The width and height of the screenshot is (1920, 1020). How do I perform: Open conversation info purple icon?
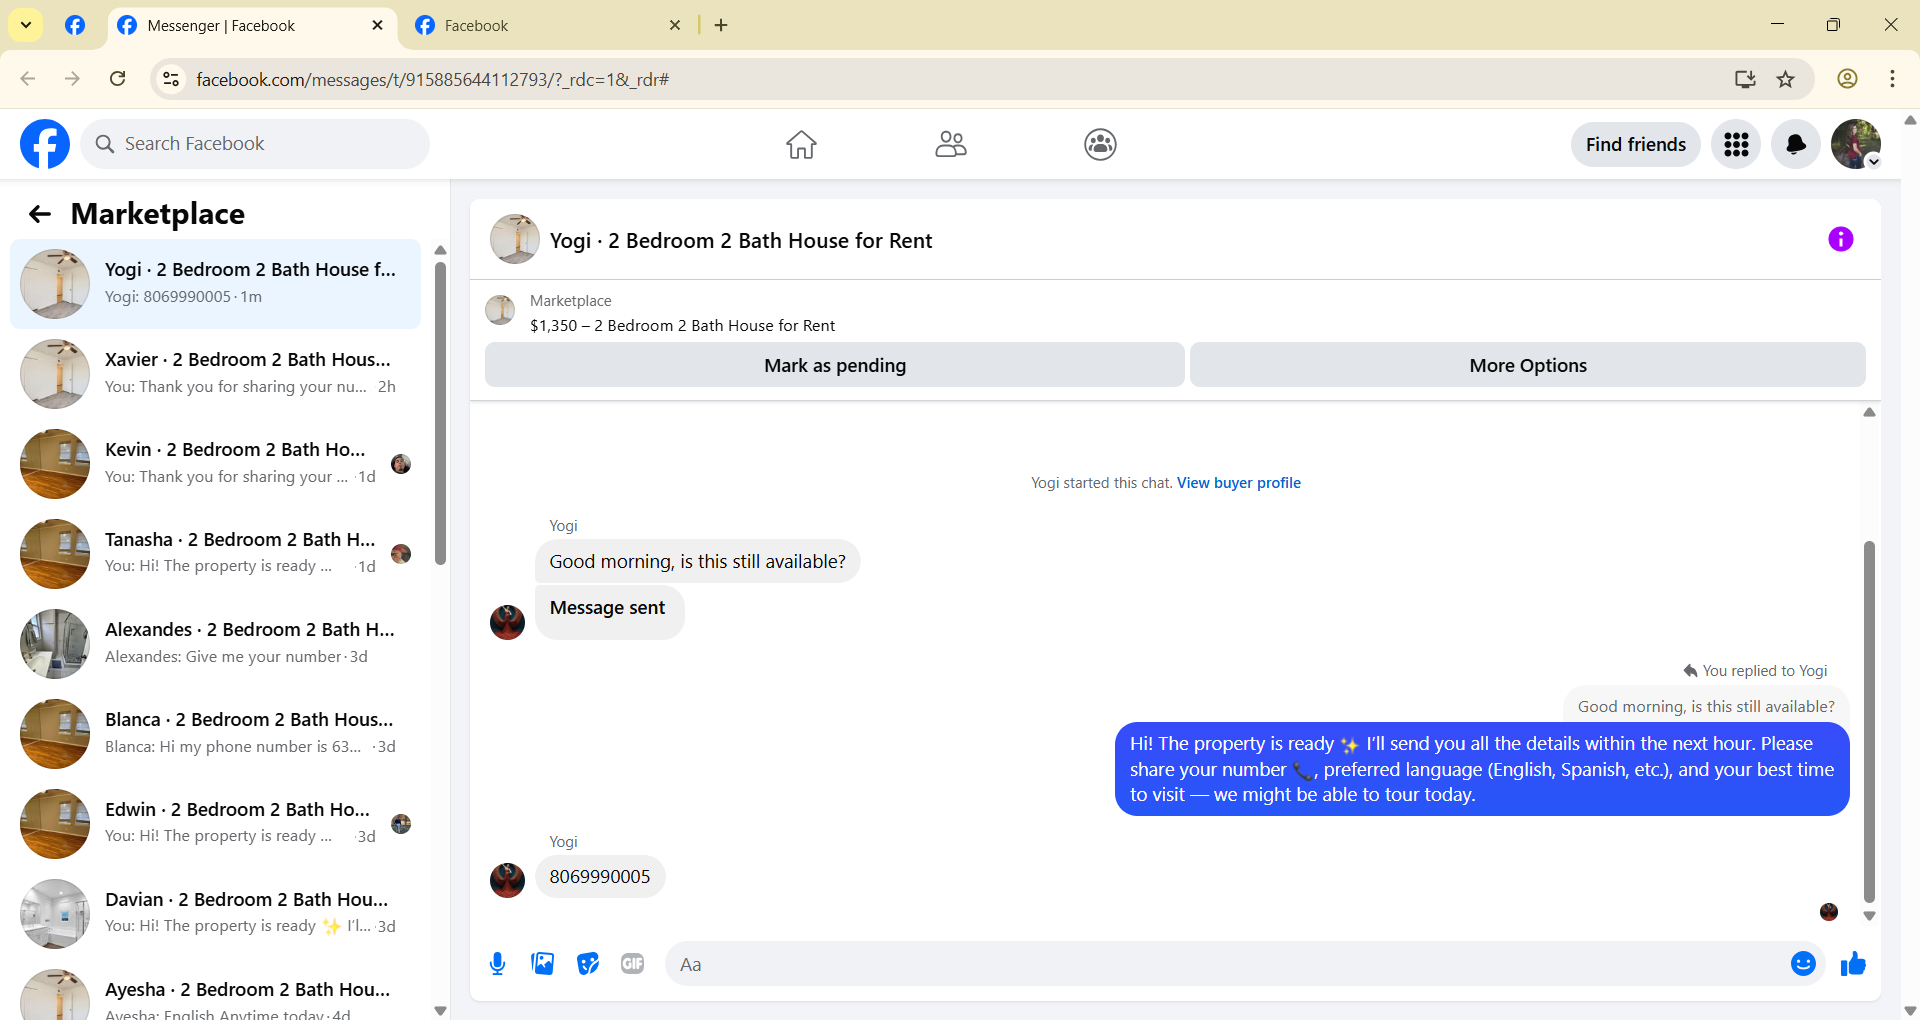(1840, 239)
